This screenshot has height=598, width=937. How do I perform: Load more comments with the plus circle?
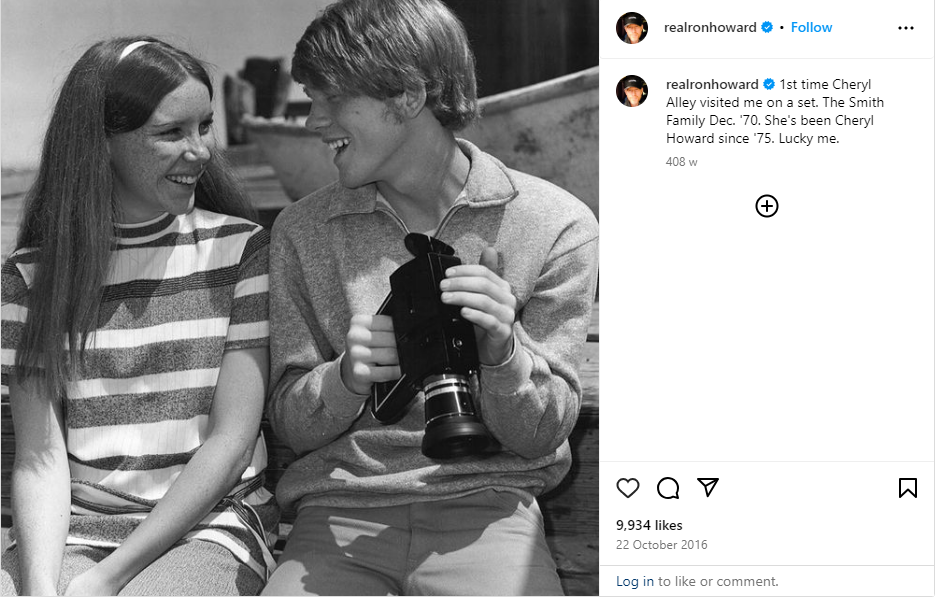[x=767, y=206]
